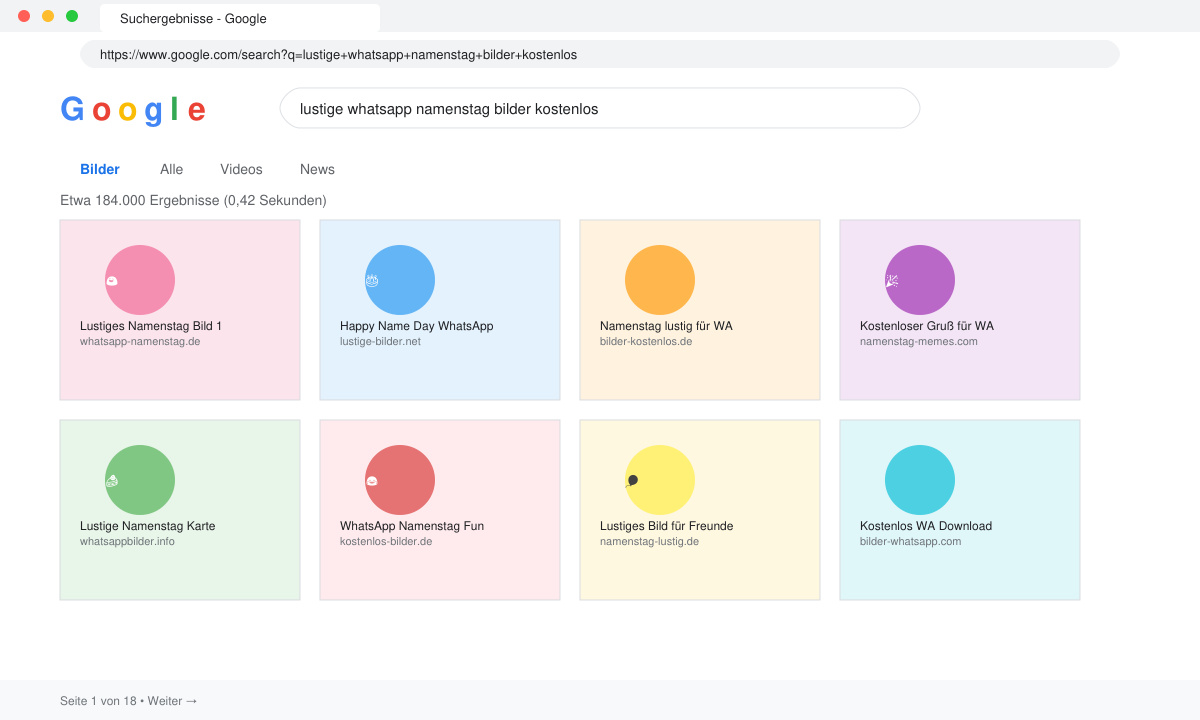Click source kostenlos-bilder.de
The width and height of the screenshot is (1200, 720).
[x=386, y=541]
